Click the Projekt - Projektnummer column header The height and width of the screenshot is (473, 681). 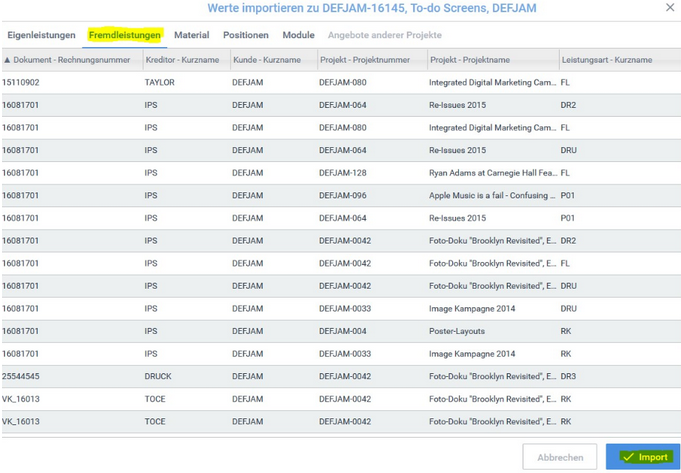tap(364, 60)
